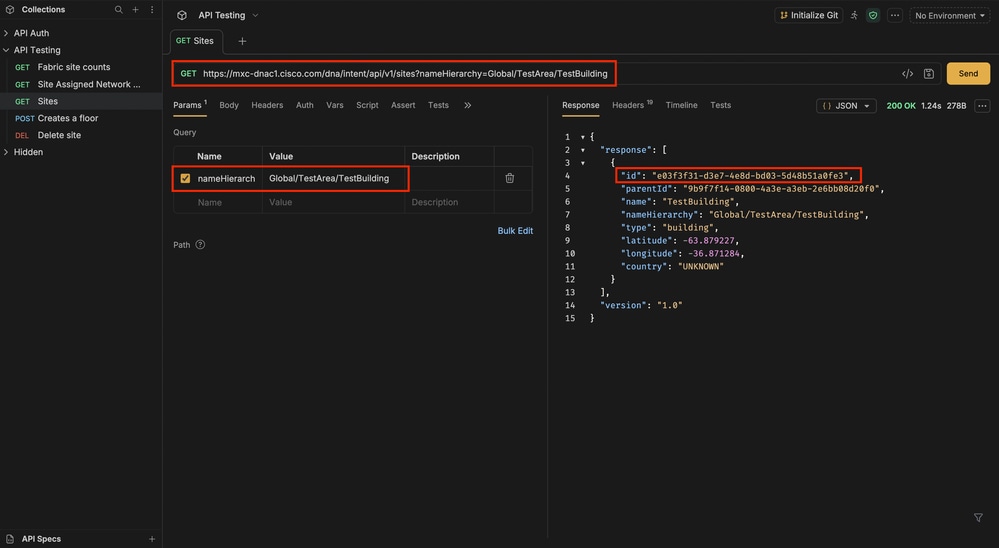This screenshot has height=548, width=999.
Task: Select the Response tab
Action: pos(580,105)
